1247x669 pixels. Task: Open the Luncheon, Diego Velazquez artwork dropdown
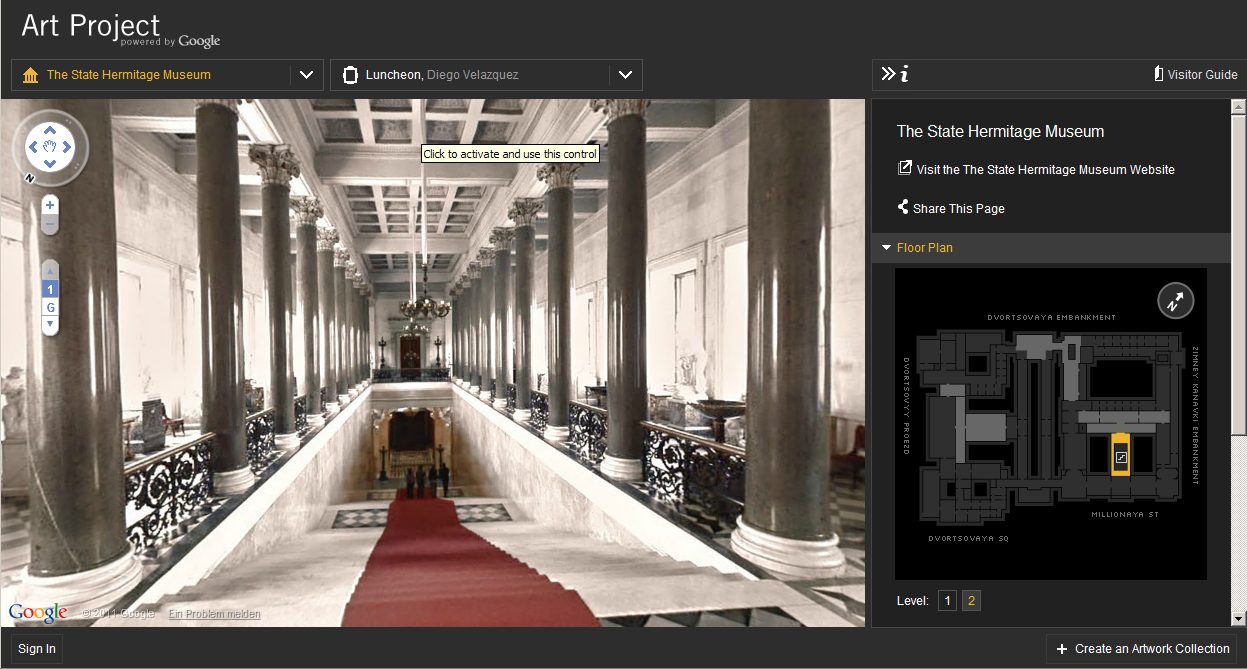click(x=486, y=75)
